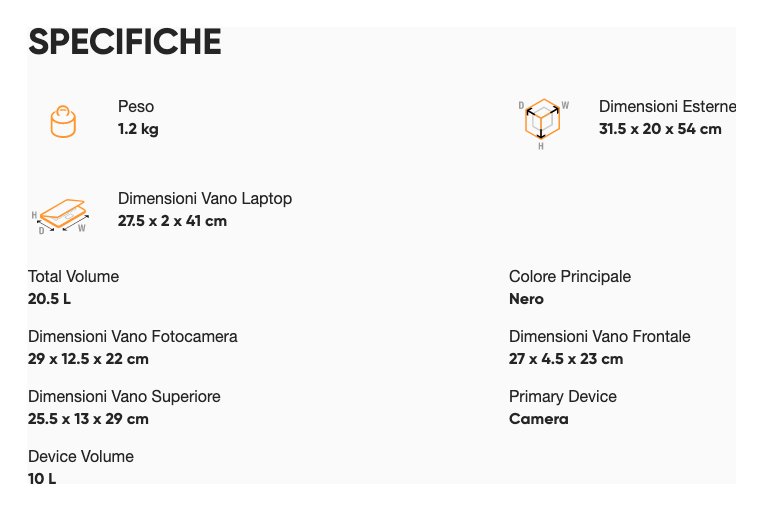This screenshot has width=763, height=511.
Task: Click the Device Volume label
Action: pyautogui.click(x=81, y=457)
